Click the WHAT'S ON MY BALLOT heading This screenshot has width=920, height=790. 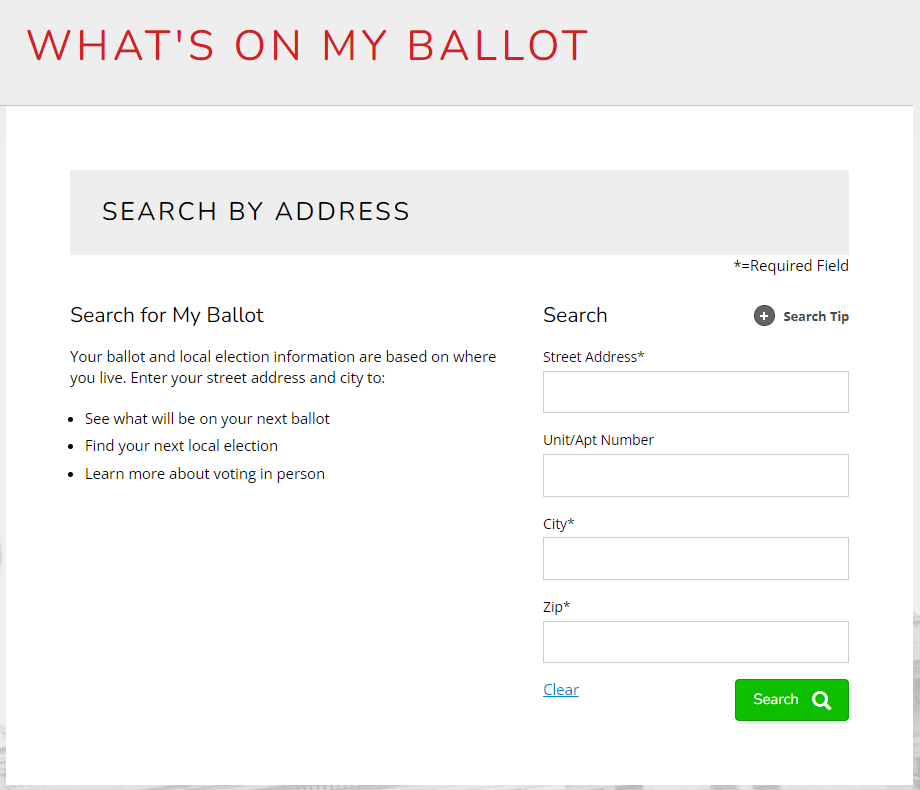coord(308,45)
